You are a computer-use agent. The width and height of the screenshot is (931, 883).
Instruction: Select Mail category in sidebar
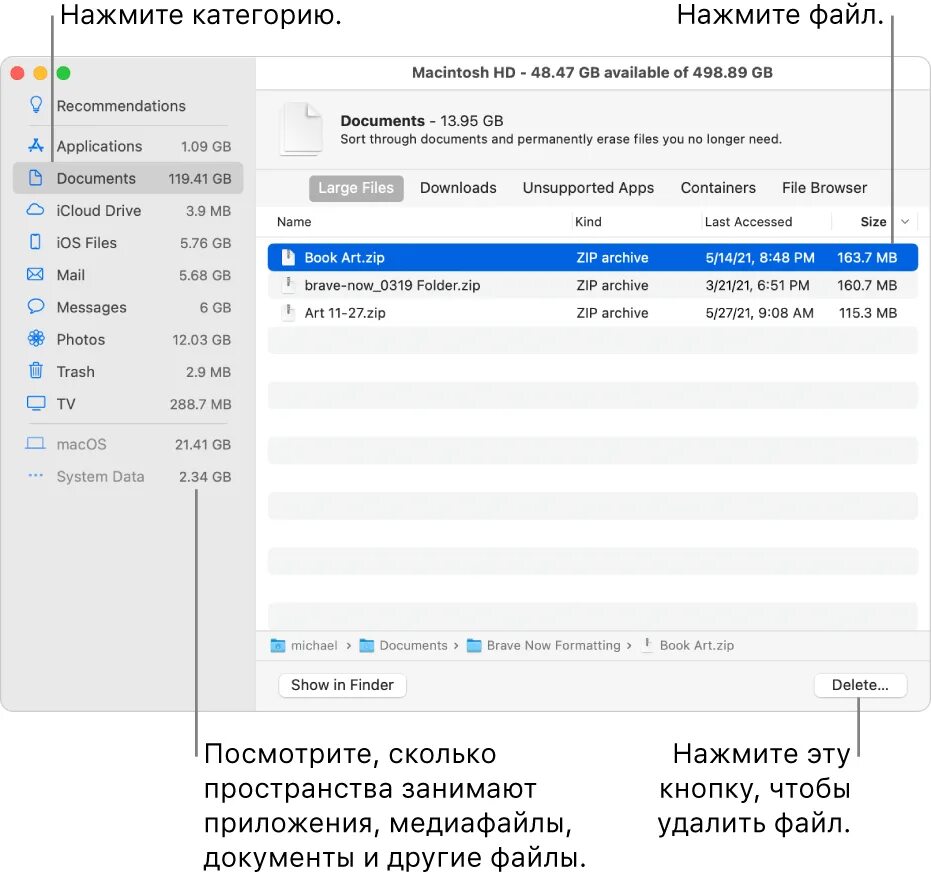(x=128, y=274)
